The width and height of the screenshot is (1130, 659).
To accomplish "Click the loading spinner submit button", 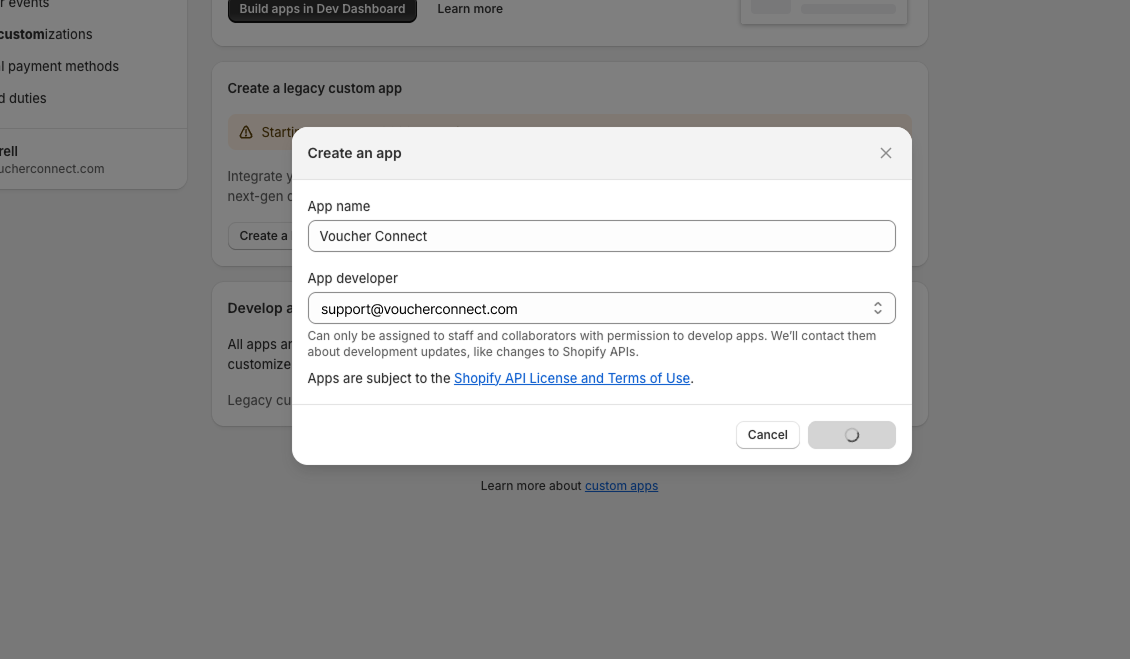I will coord(851,435).
